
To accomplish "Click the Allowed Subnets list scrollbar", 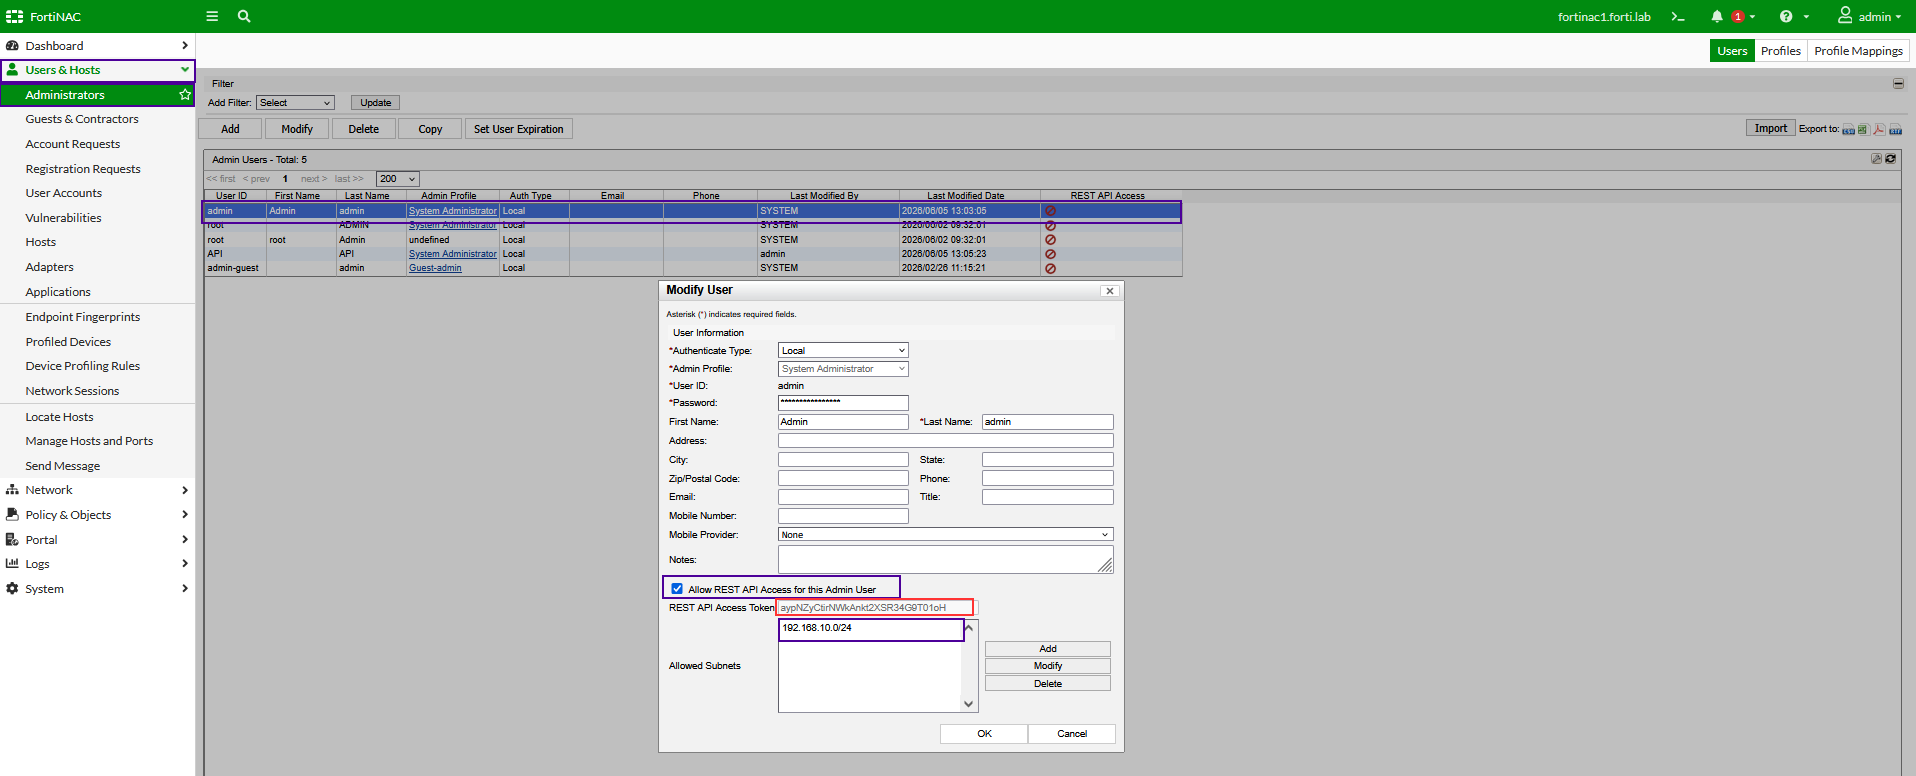I will tap(968, 666).
